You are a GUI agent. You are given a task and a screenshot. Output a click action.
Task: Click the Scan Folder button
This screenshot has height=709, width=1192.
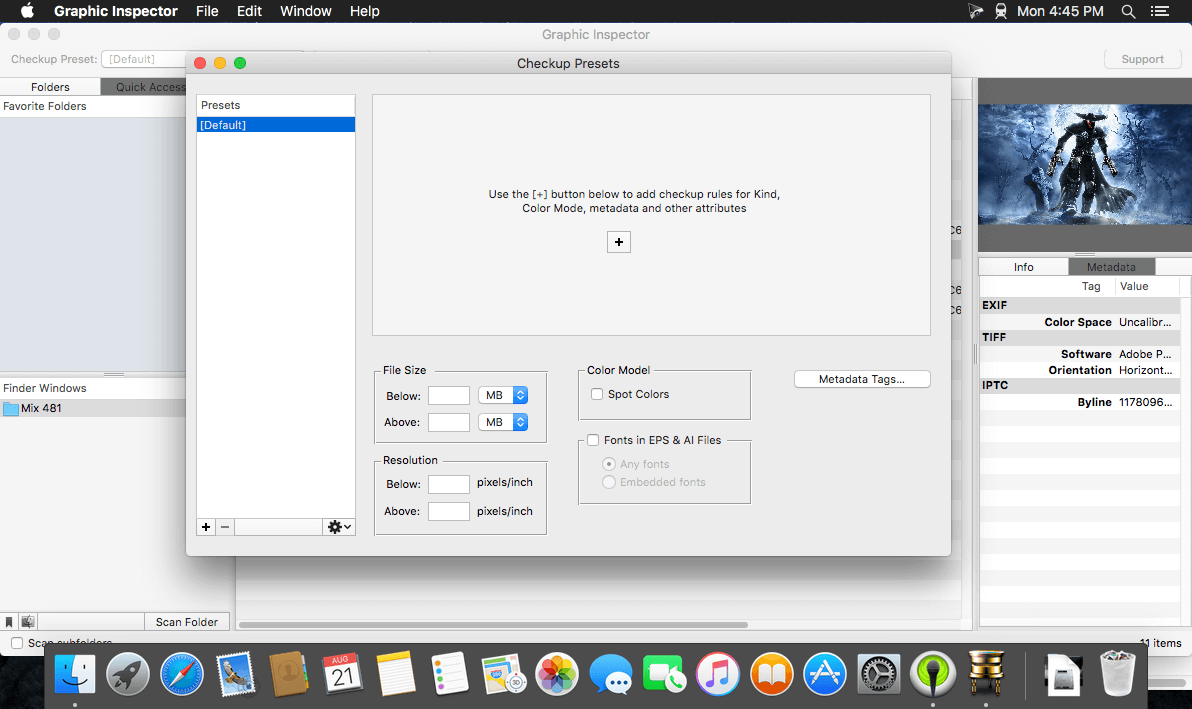[187, 622]
